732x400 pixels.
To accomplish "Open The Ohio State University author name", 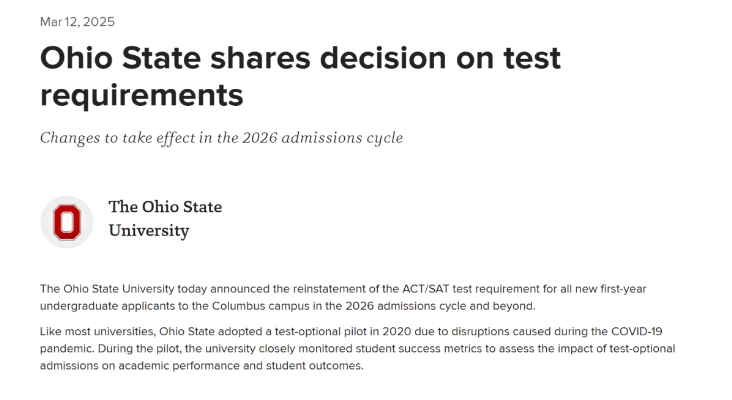I will tap(165, 218).
